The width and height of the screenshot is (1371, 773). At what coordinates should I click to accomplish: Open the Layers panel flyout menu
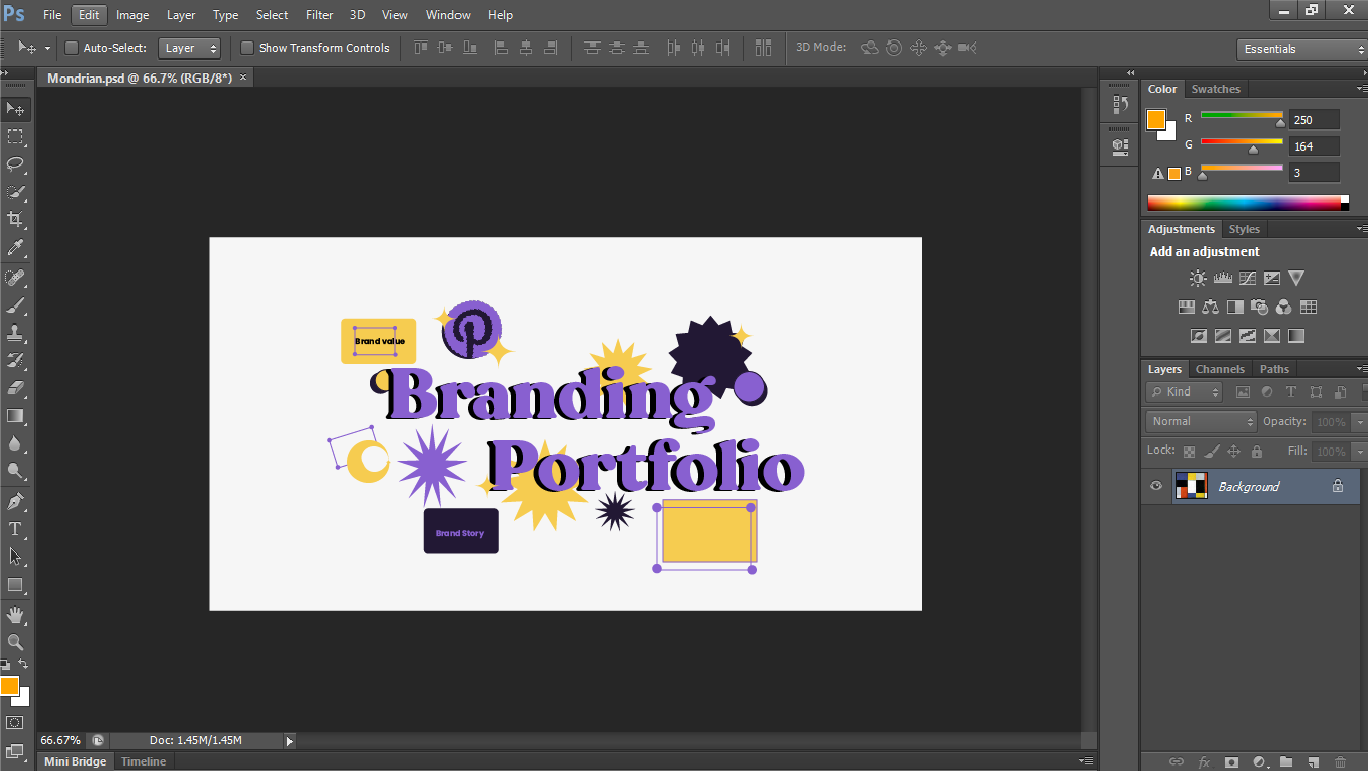(x=1360, y=369)
